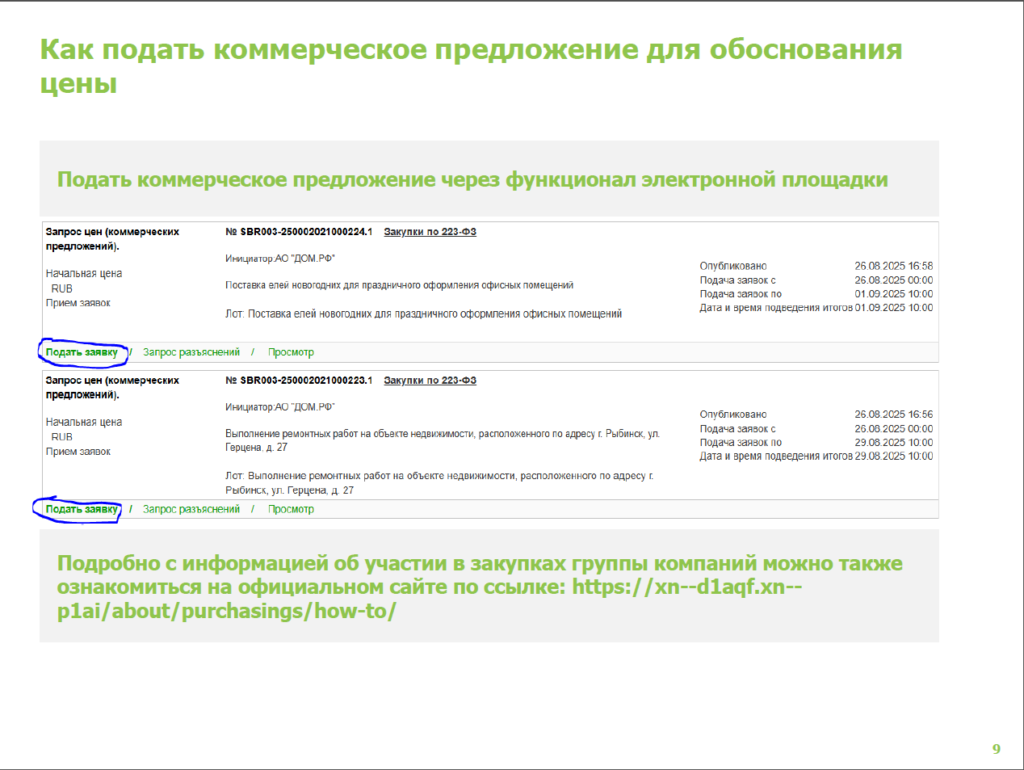Click the Лот description for елей новогодних
This screenshot has width=1024, height=770.
(424, 314)
